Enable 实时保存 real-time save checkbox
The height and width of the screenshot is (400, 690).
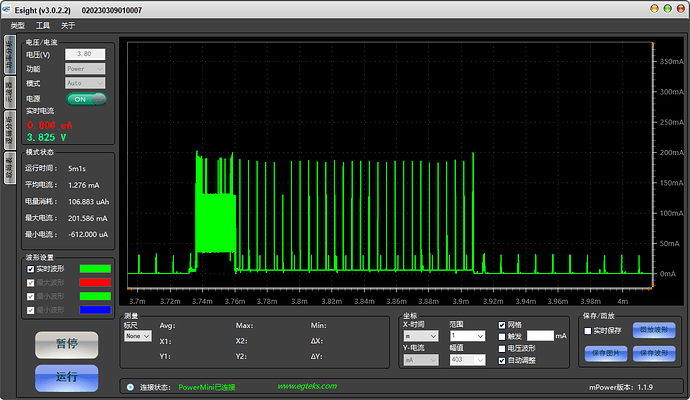pyautogui.click(x=588, y=330)
